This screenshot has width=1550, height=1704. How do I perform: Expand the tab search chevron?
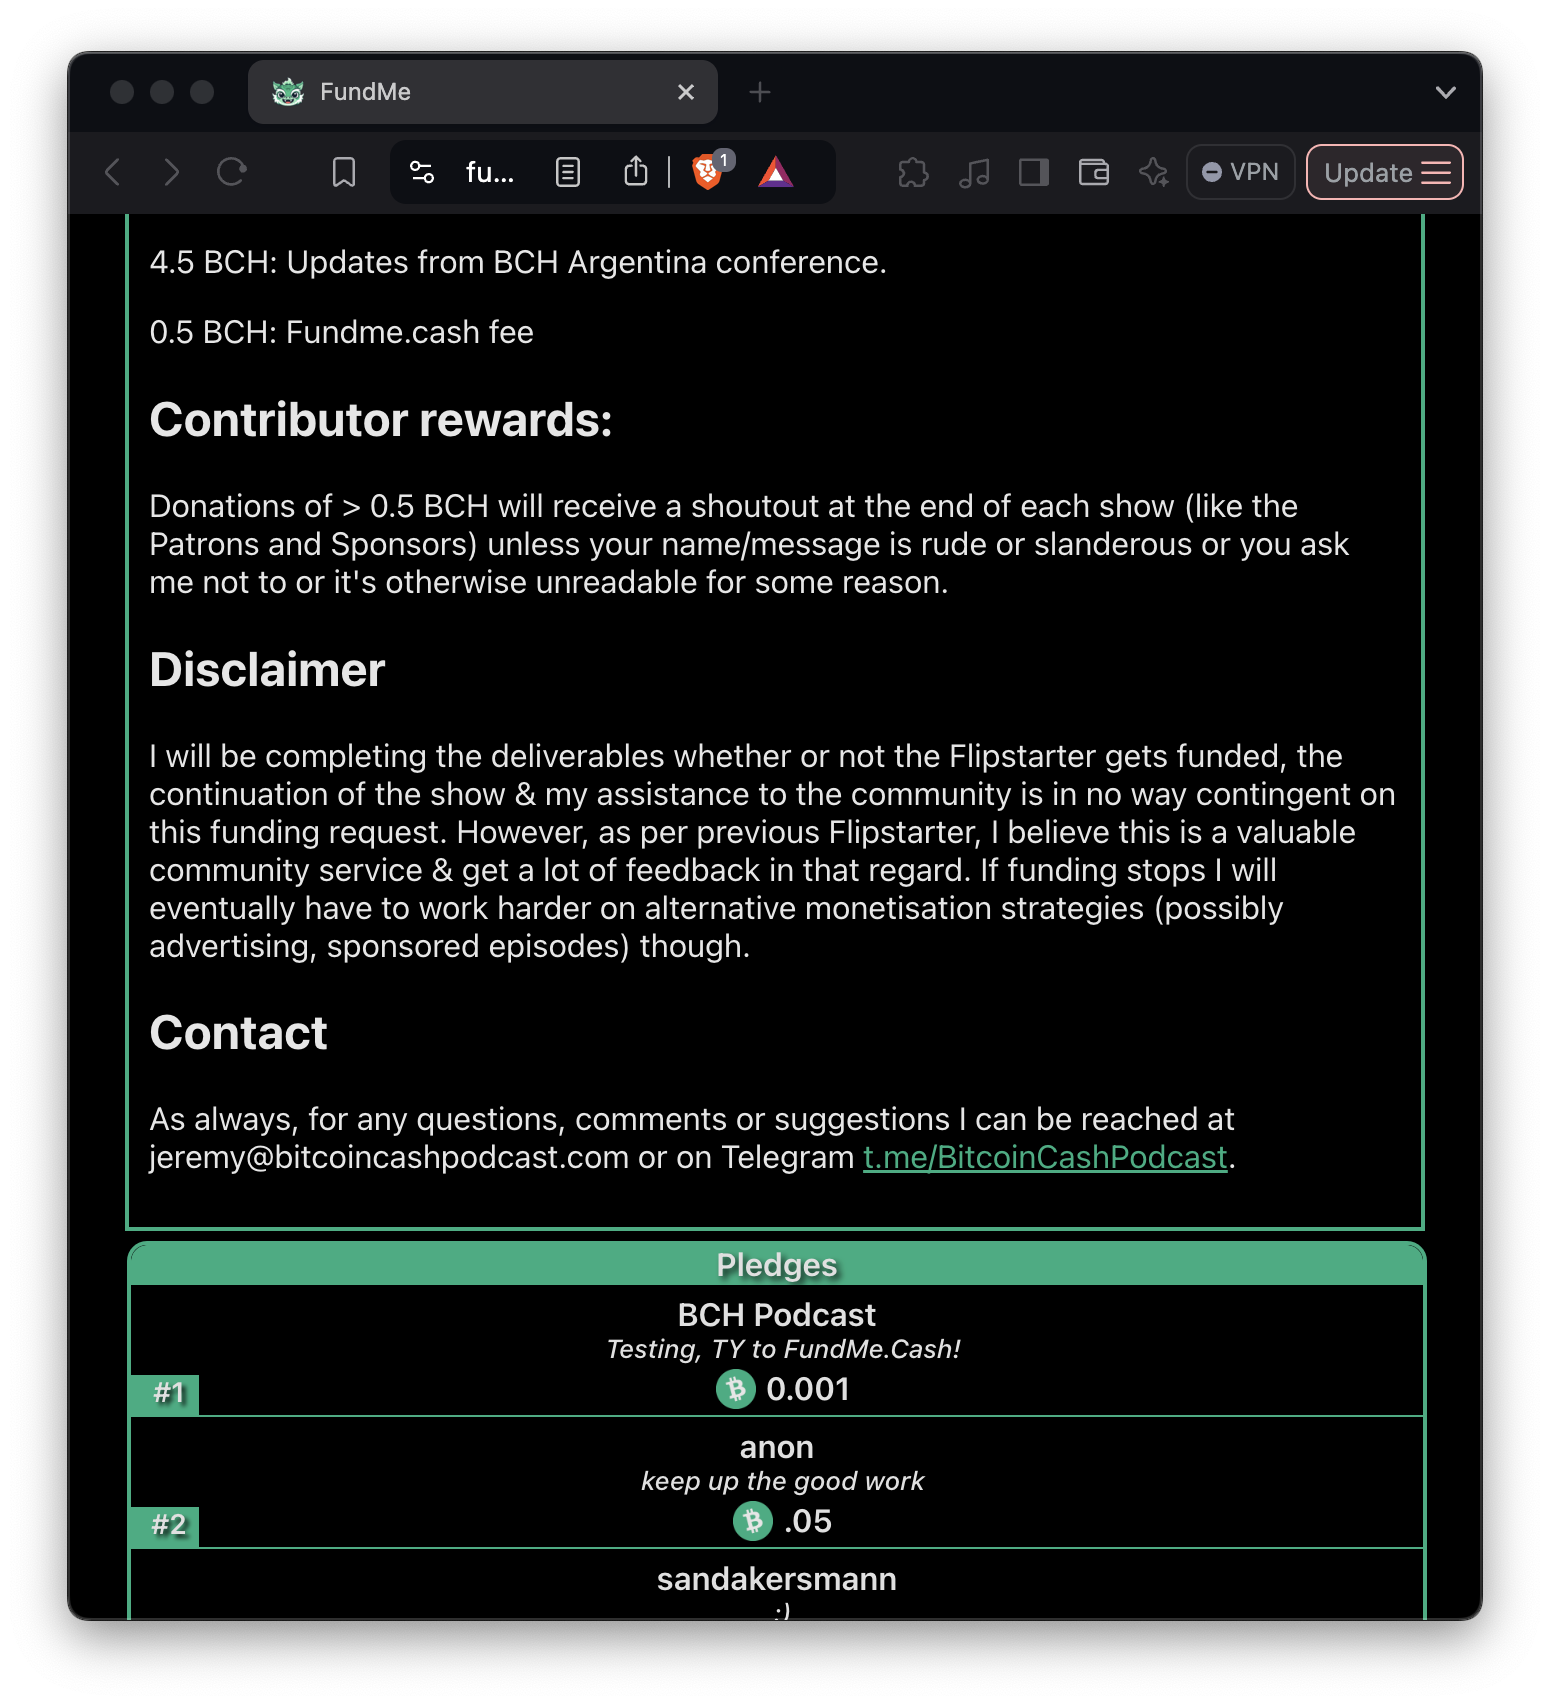point(1445,92)
